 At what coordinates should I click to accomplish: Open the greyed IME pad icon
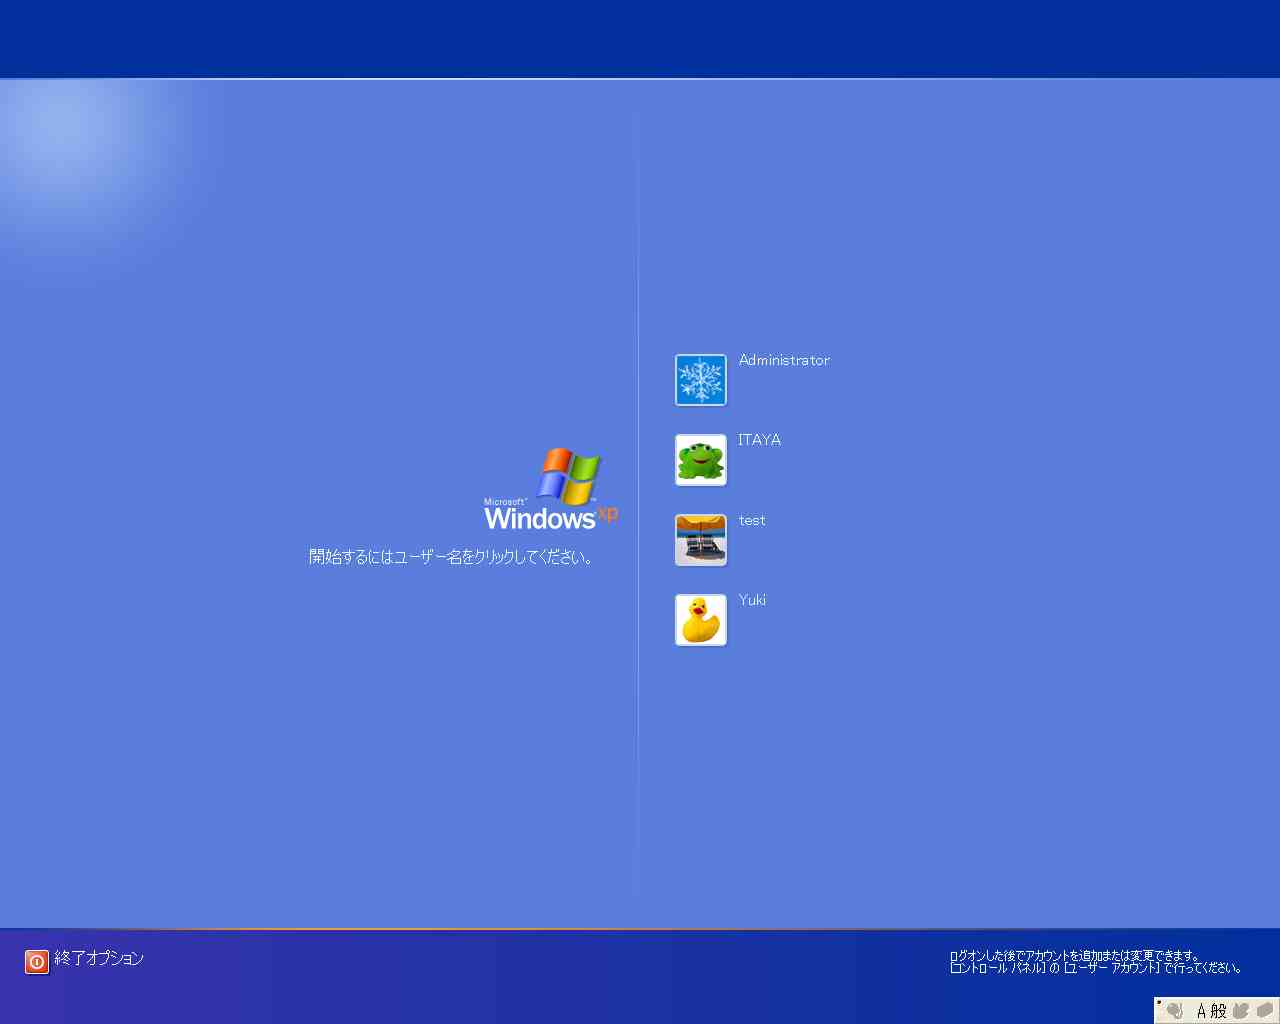coord(1241,1011)
